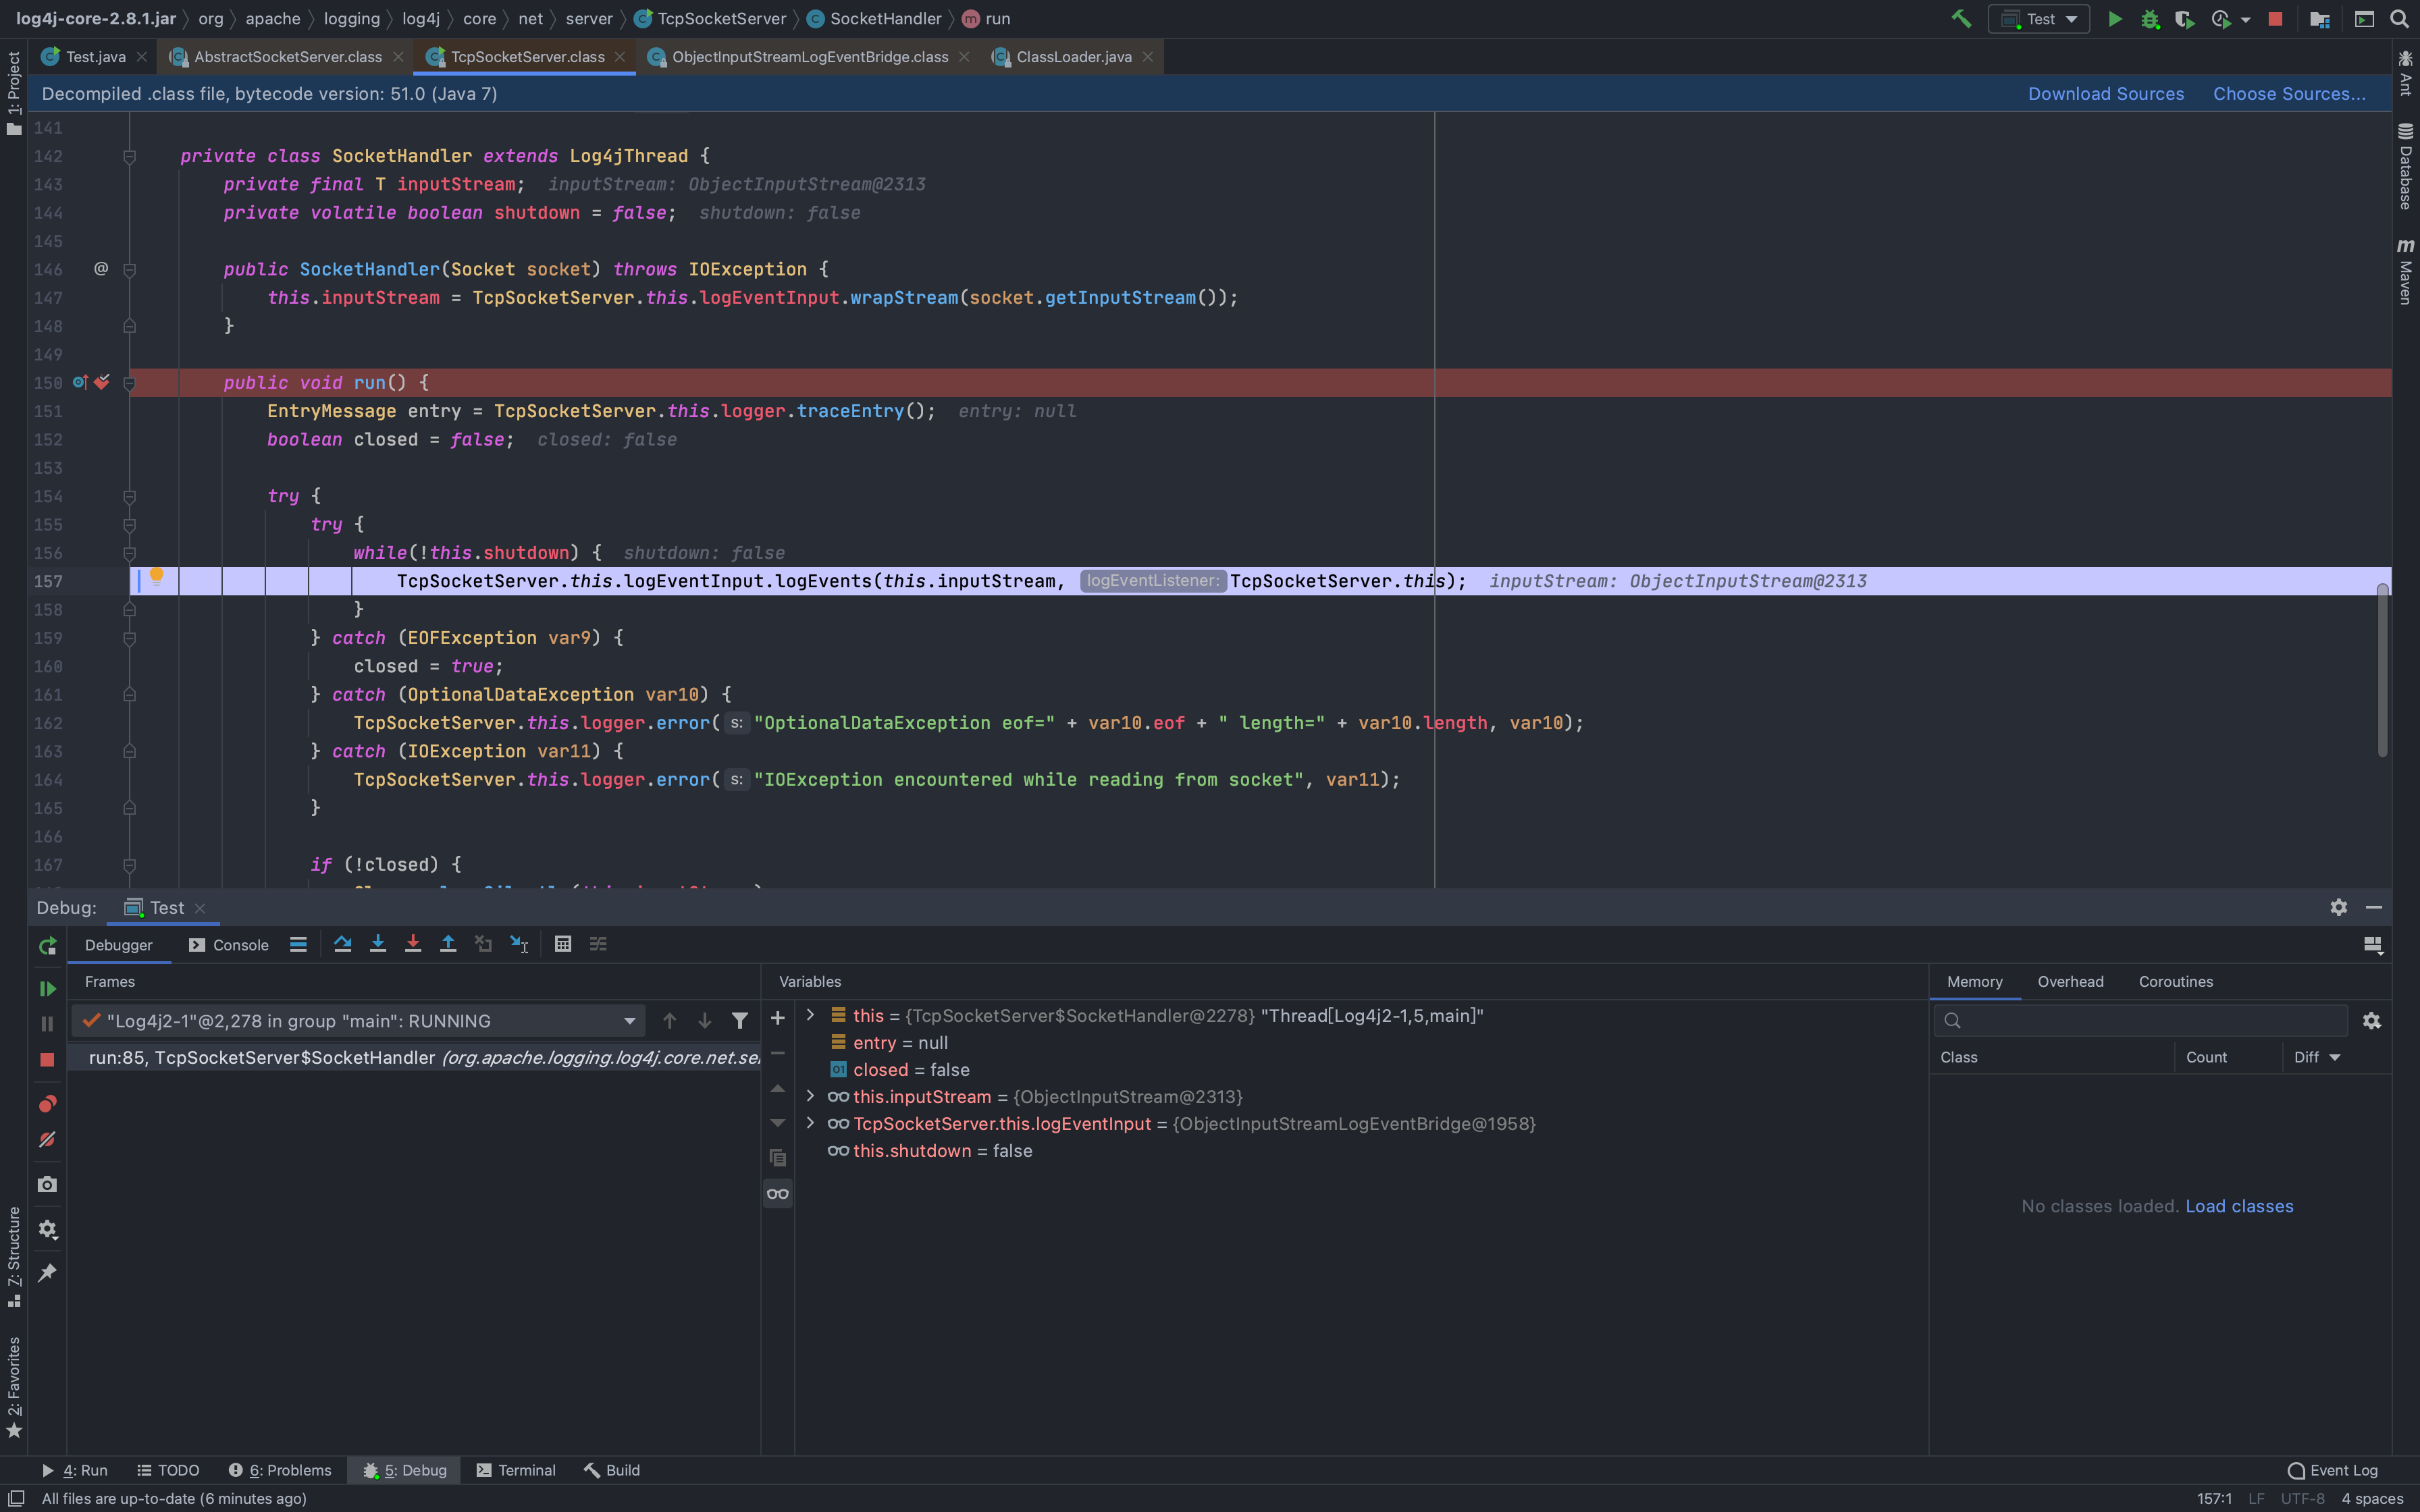Screen dimensions: 2420x1512
Task: Toggle the Mute Breakpoints icon
Action: [47, 1140]
